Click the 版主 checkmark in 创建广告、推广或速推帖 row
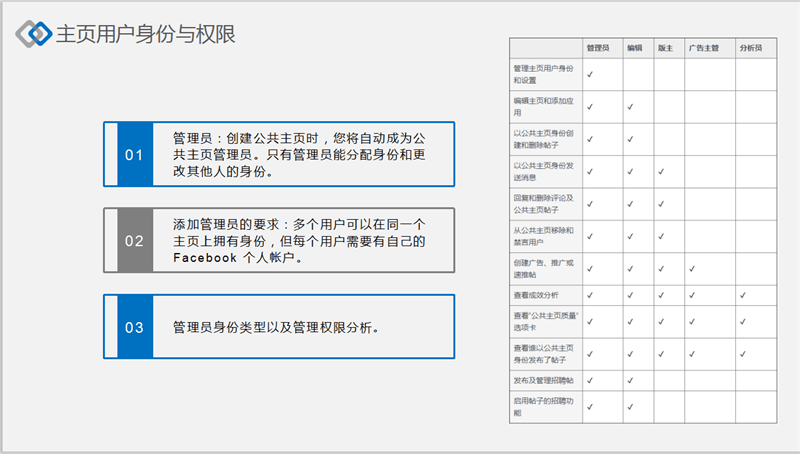 coord(661,269)
